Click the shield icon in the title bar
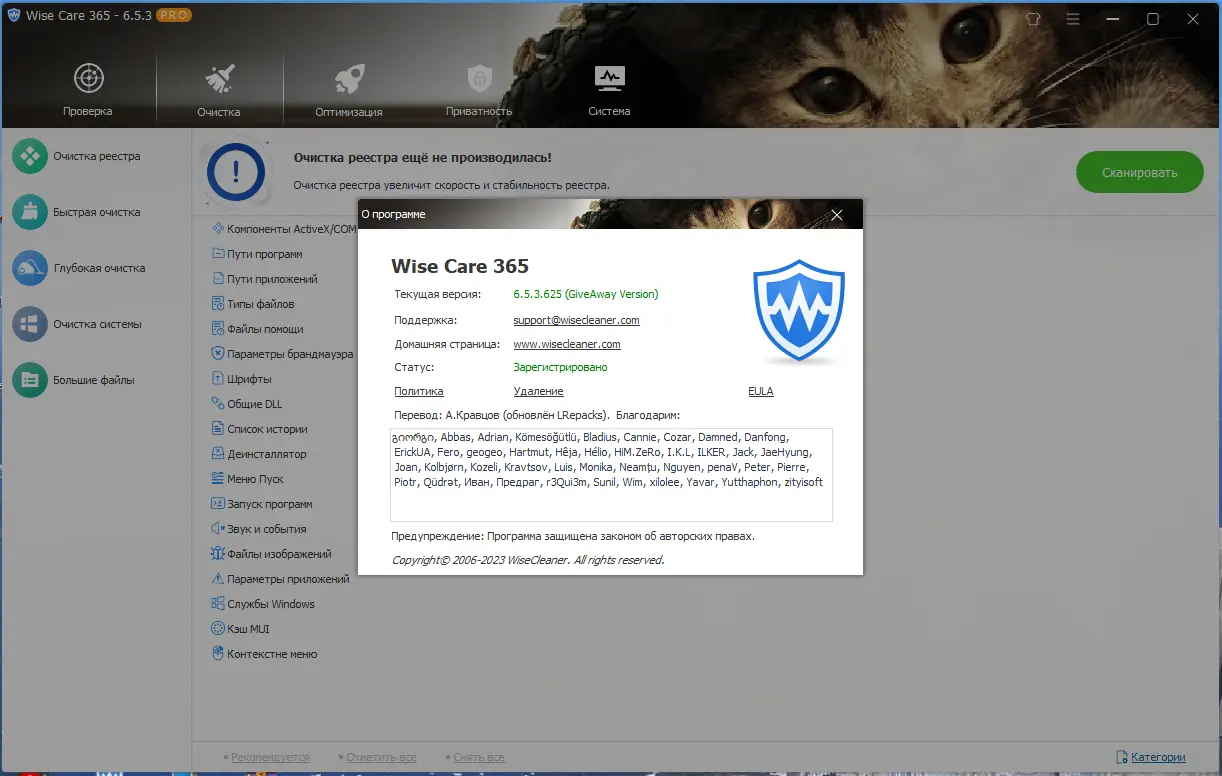Screen dimensions: 1222x776 coord(1032,18)
